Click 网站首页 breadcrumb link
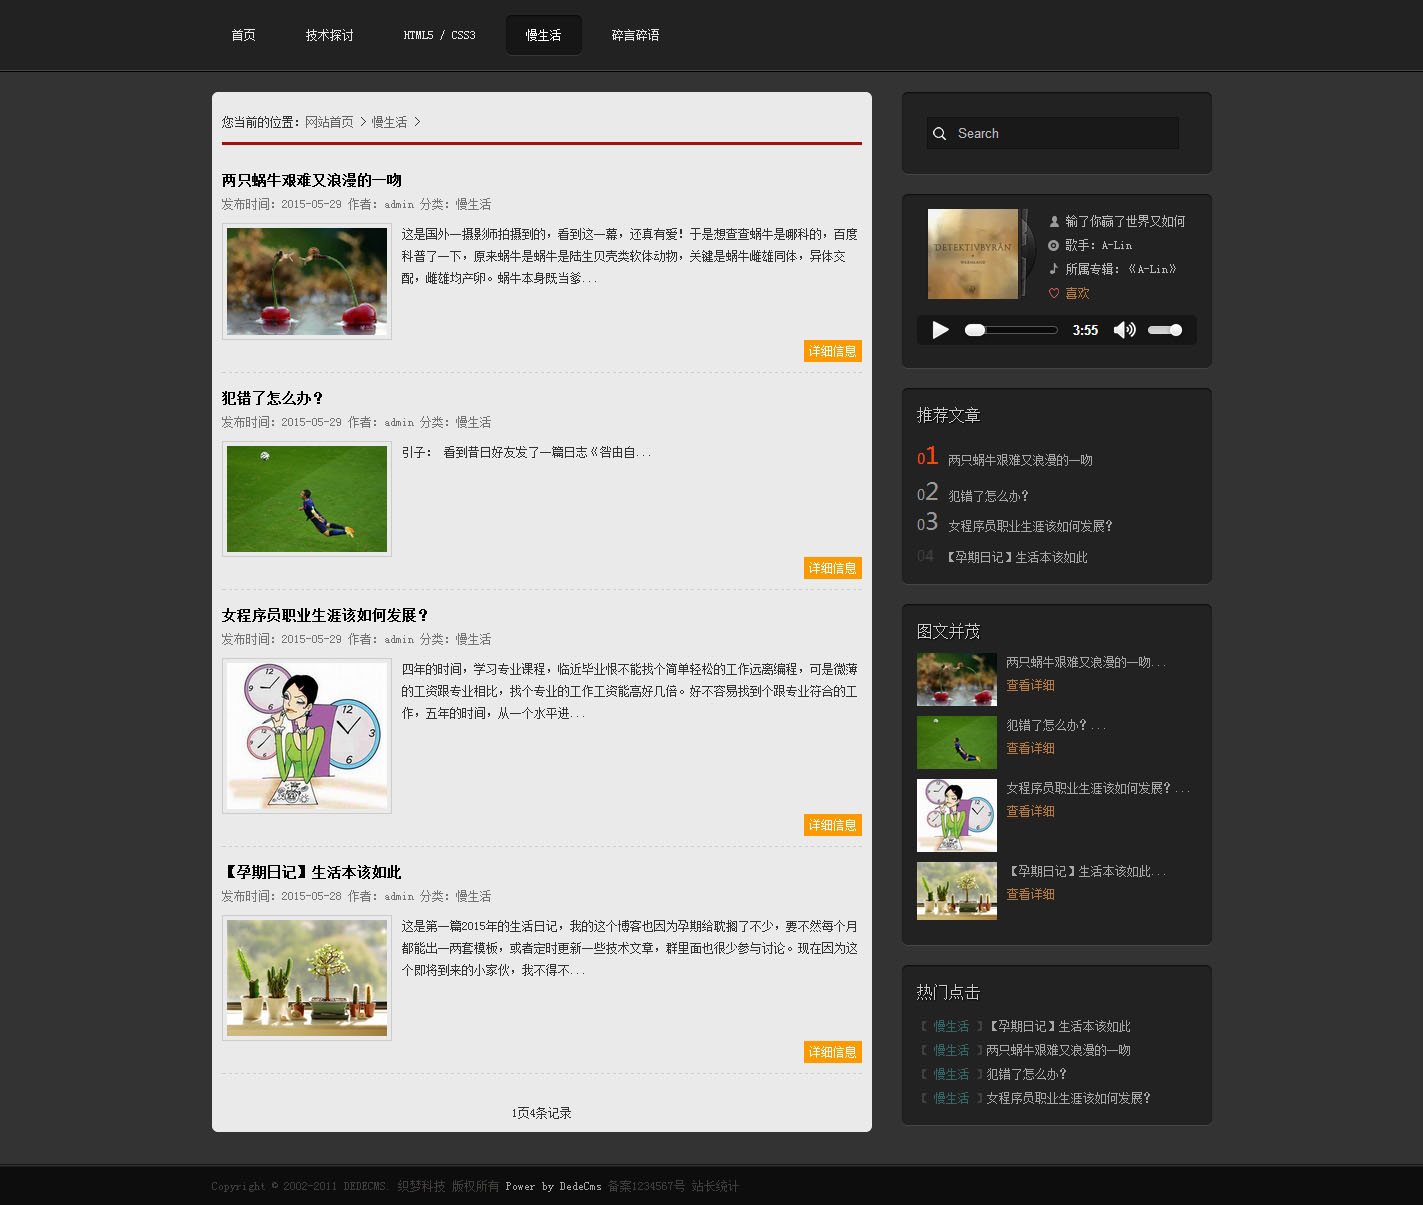 pos(329,122)
